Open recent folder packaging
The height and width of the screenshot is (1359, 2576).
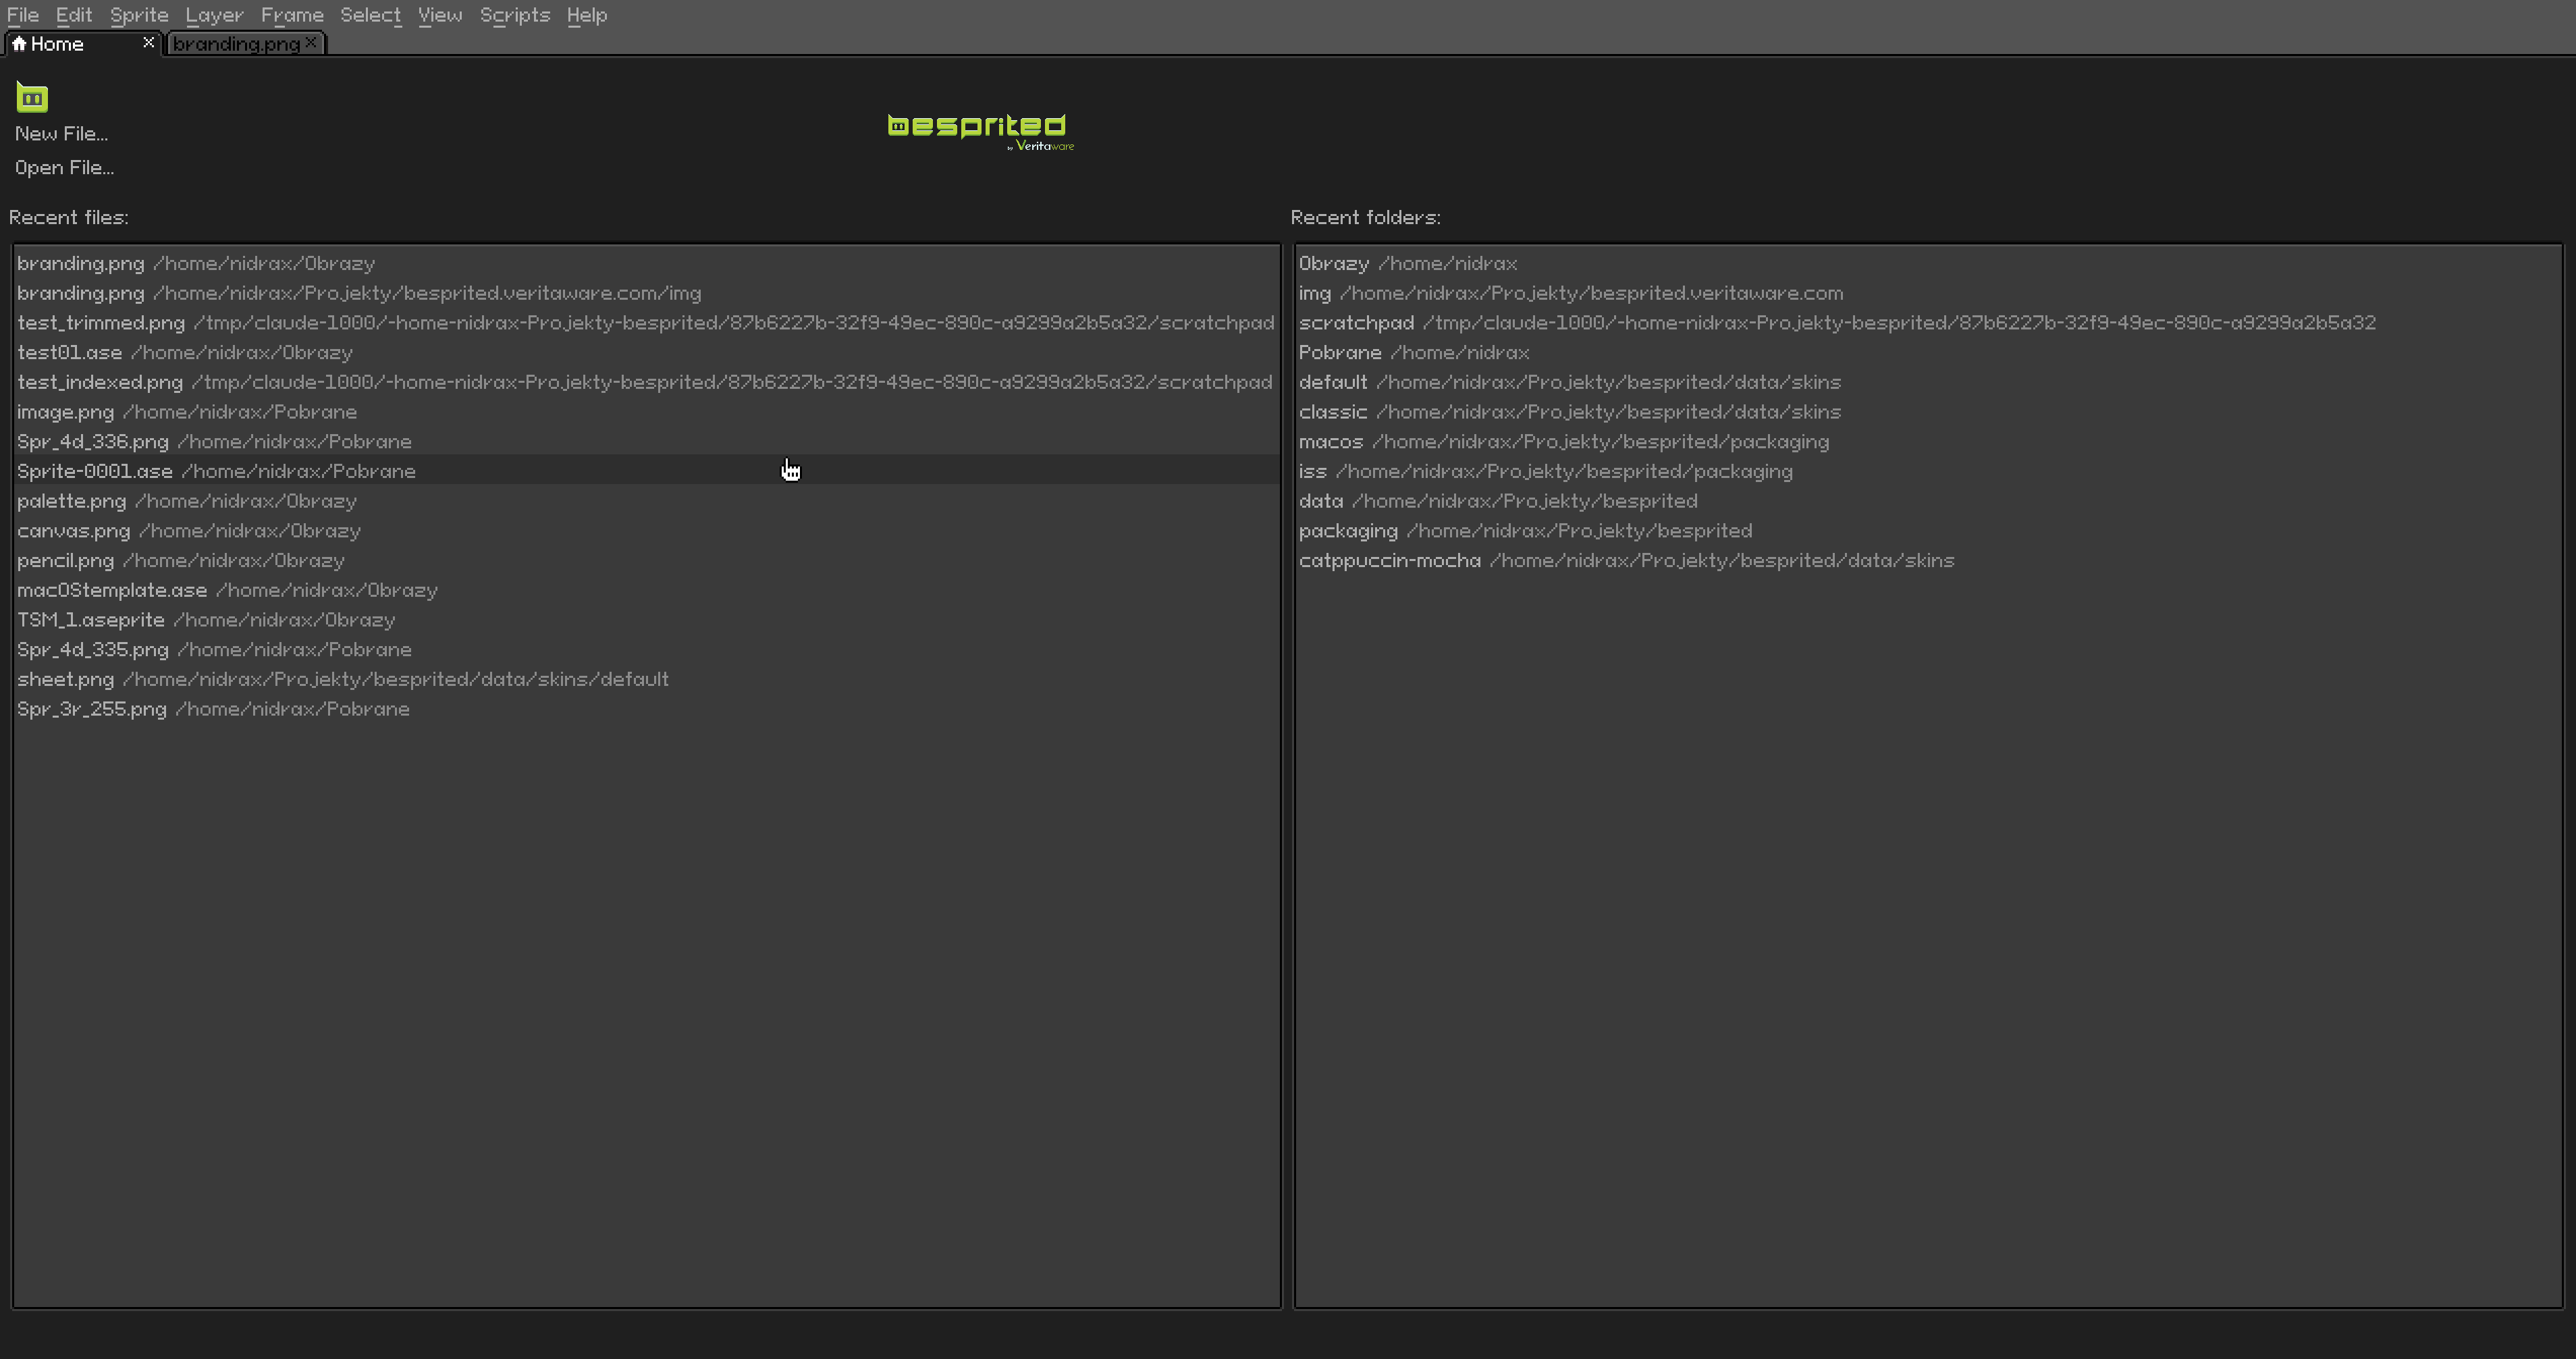click(x=1928, y=531)
